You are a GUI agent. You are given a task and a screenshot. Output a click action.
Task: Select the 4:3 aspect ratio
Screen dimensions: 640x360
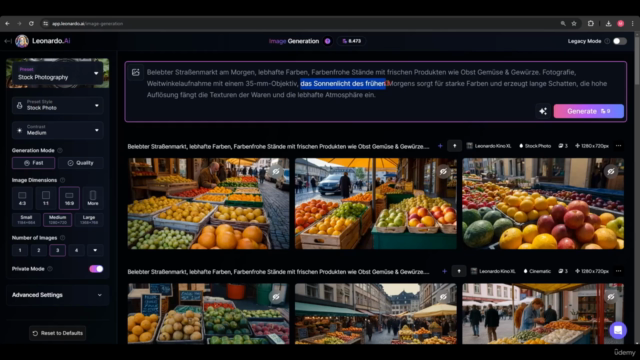[22, 198]
